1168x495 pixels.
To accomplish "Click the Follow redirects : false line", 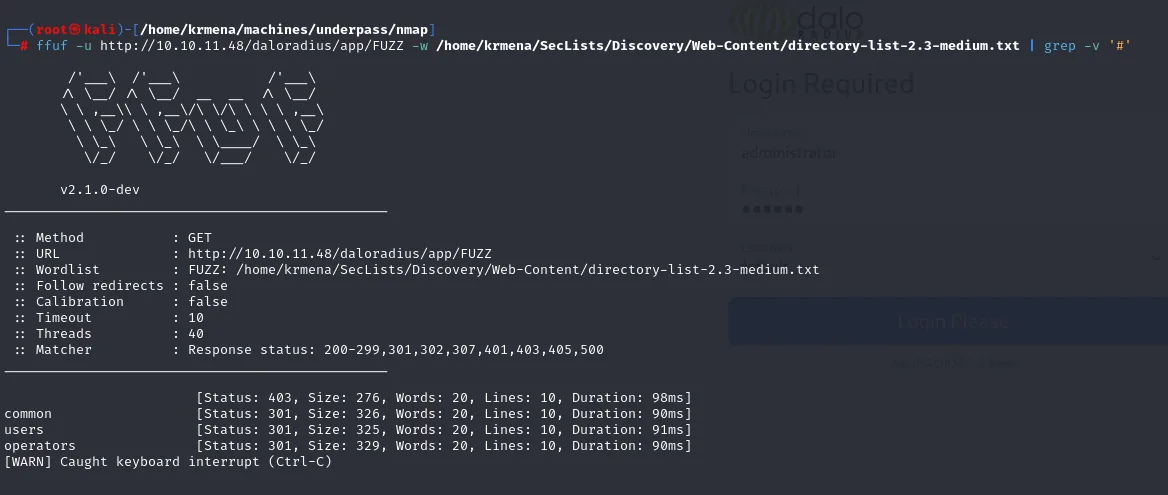I will (121, 286).
